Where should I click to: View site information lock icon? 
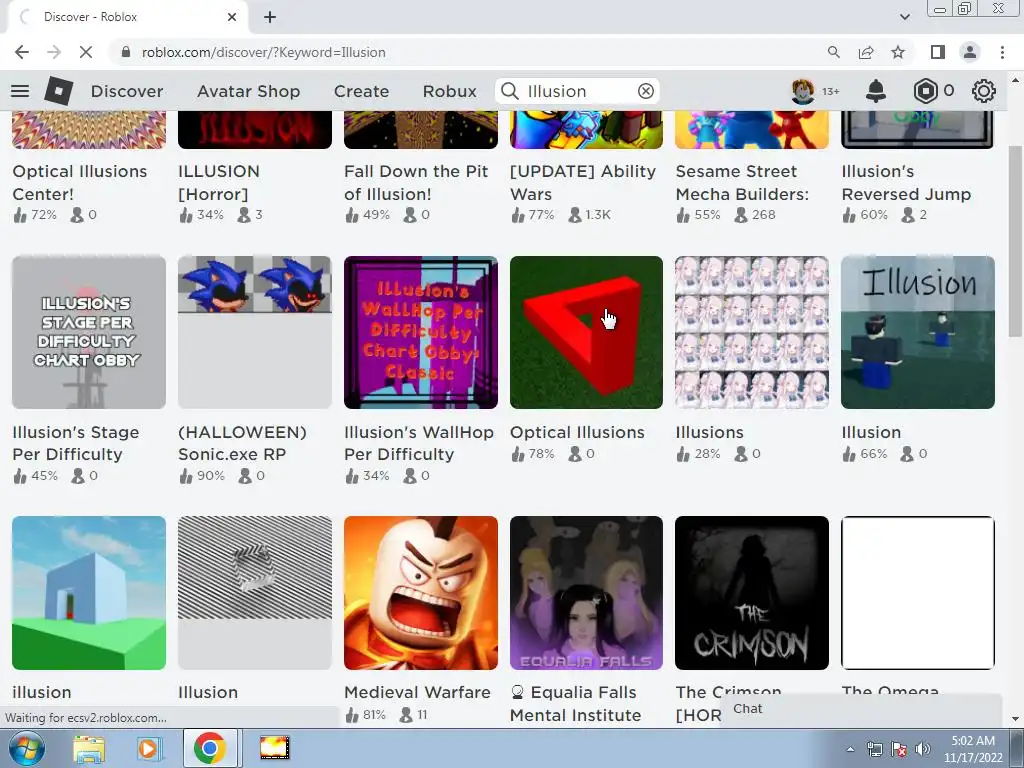click(x=126, y=52)
